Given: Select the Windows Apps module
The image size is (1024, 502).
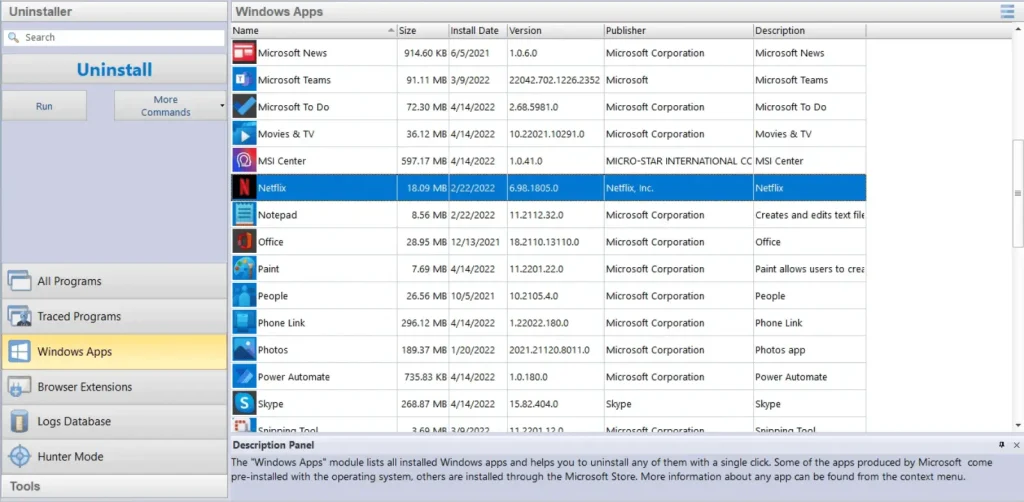Looking at the screenshot, I should click(114, 352).
